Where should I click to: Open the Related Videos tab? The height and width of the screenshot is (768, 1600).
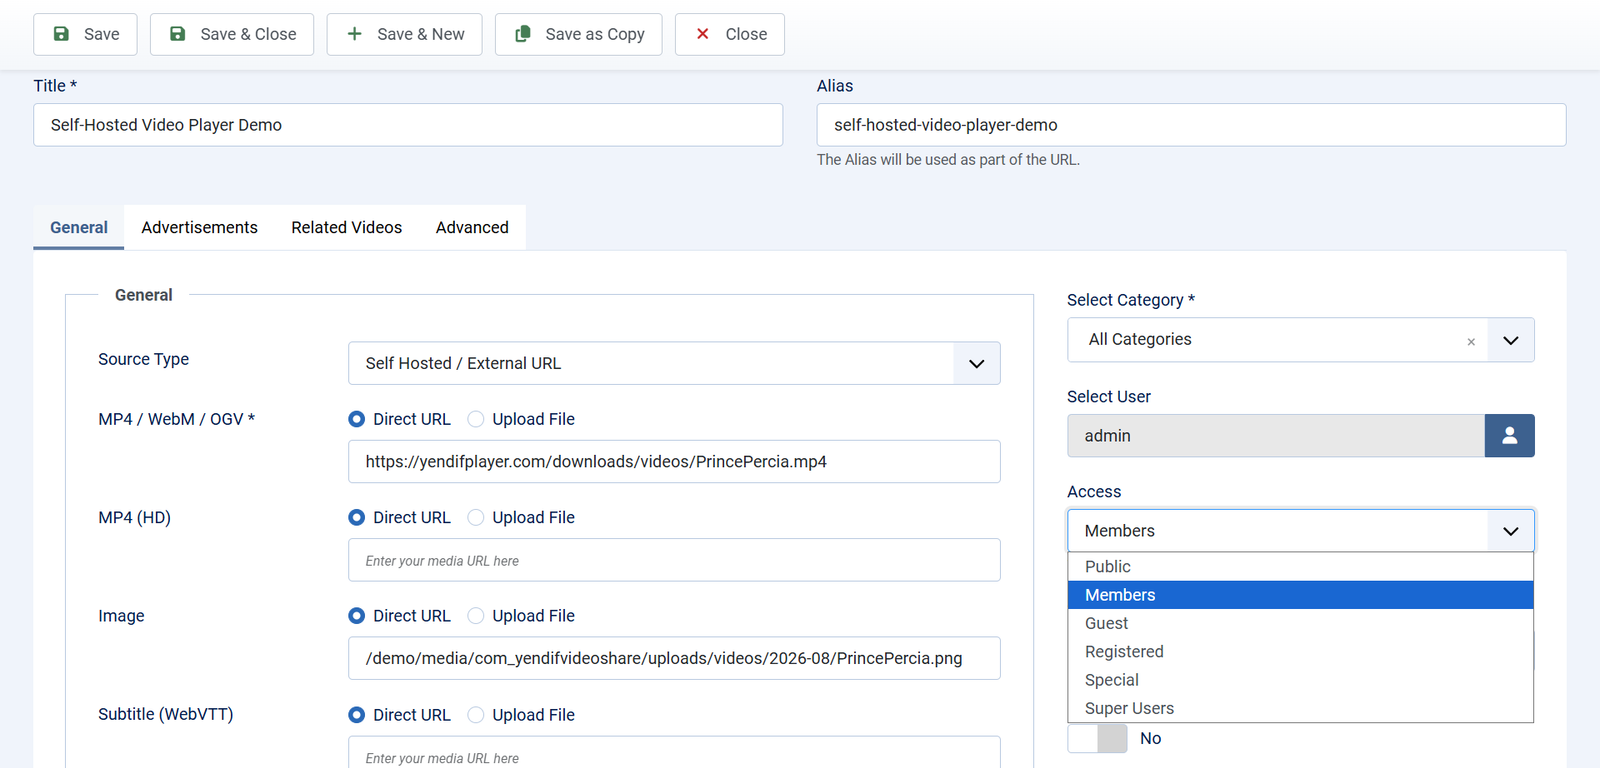point(347,228)
